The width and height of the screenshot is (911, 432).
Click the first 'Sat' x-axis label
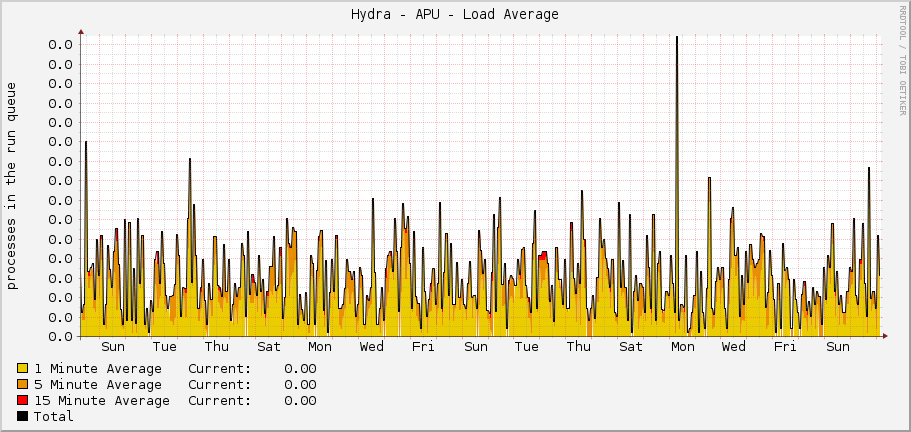(x=268, y=347)
